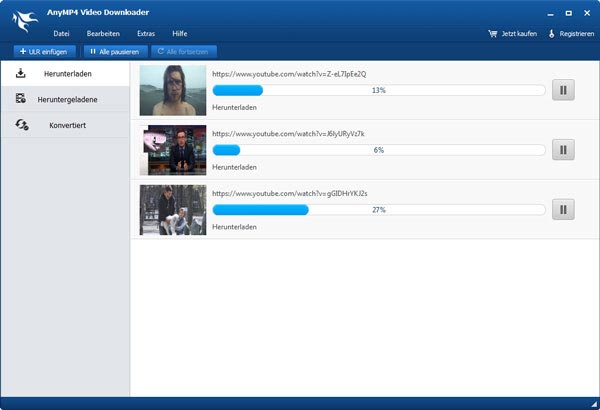Click Jetzt kaufen link

(519, 34)
